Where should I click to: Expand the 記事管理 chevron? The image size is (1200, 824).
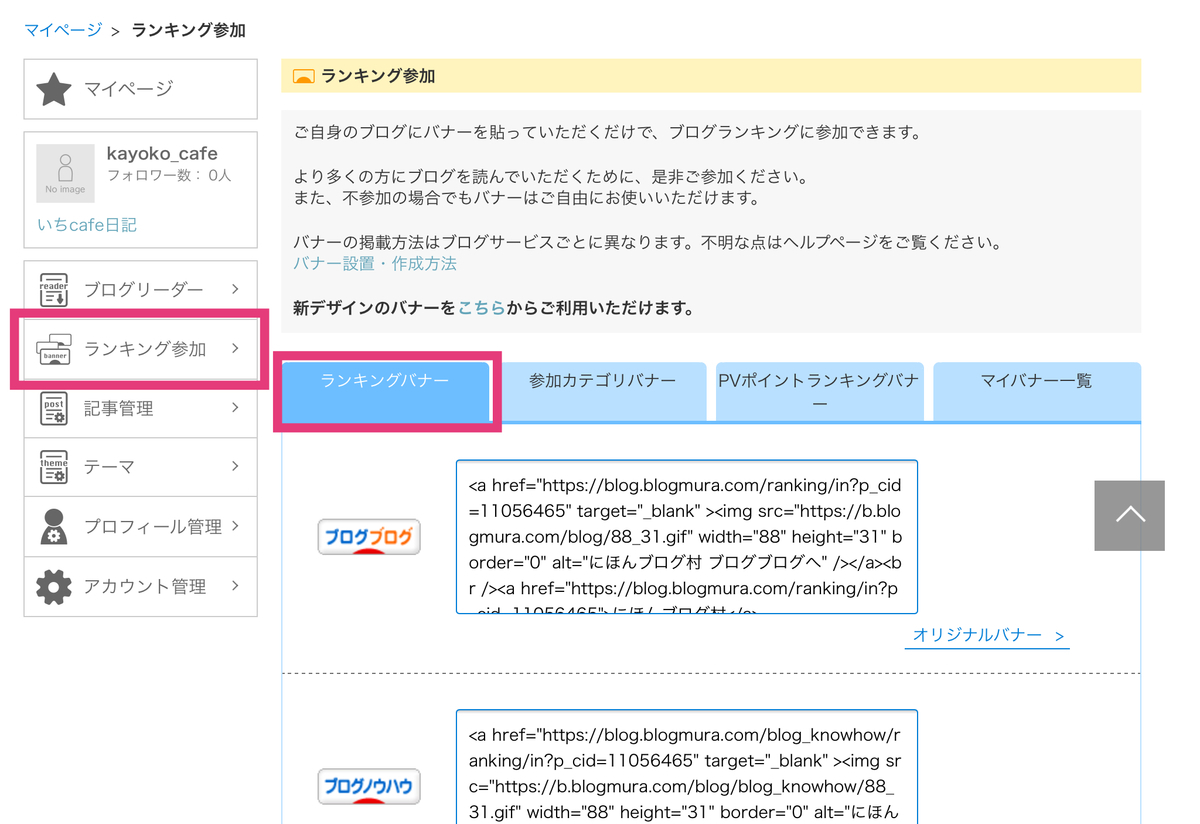click(235, 408)
